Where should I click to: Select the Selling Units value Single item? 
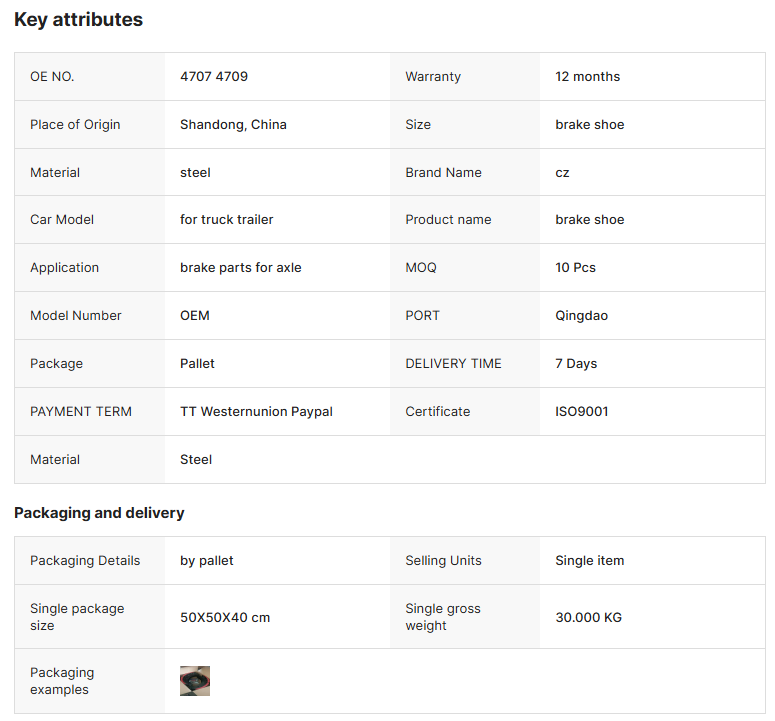pos(590,560)
